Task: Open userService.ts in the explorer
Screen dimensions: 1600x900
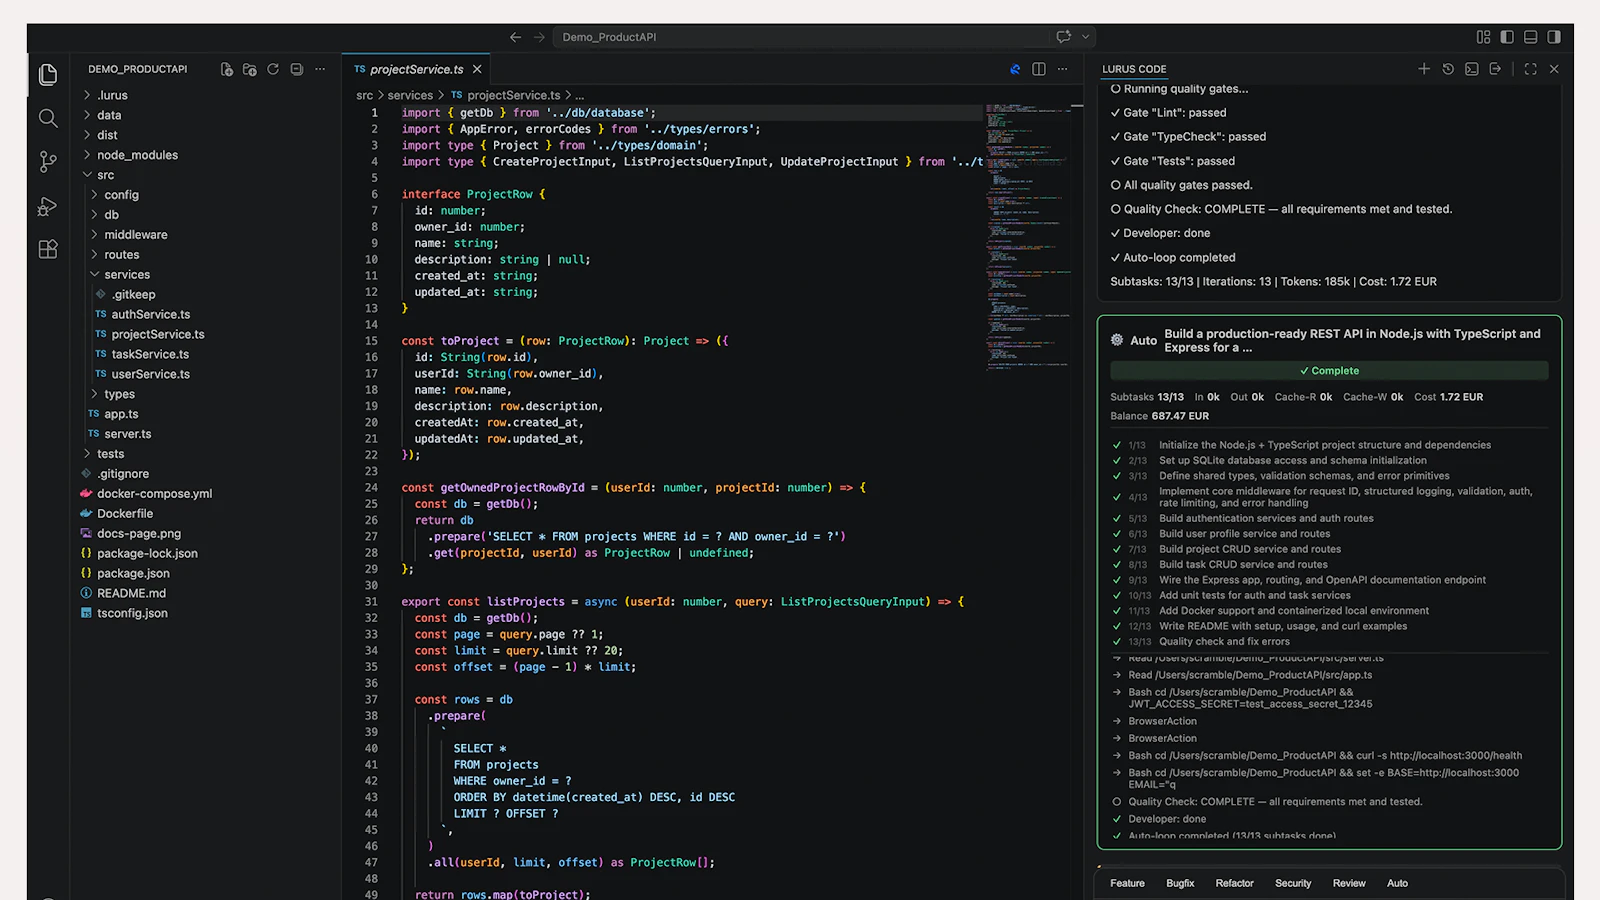Action: click(x=150, y=374)
